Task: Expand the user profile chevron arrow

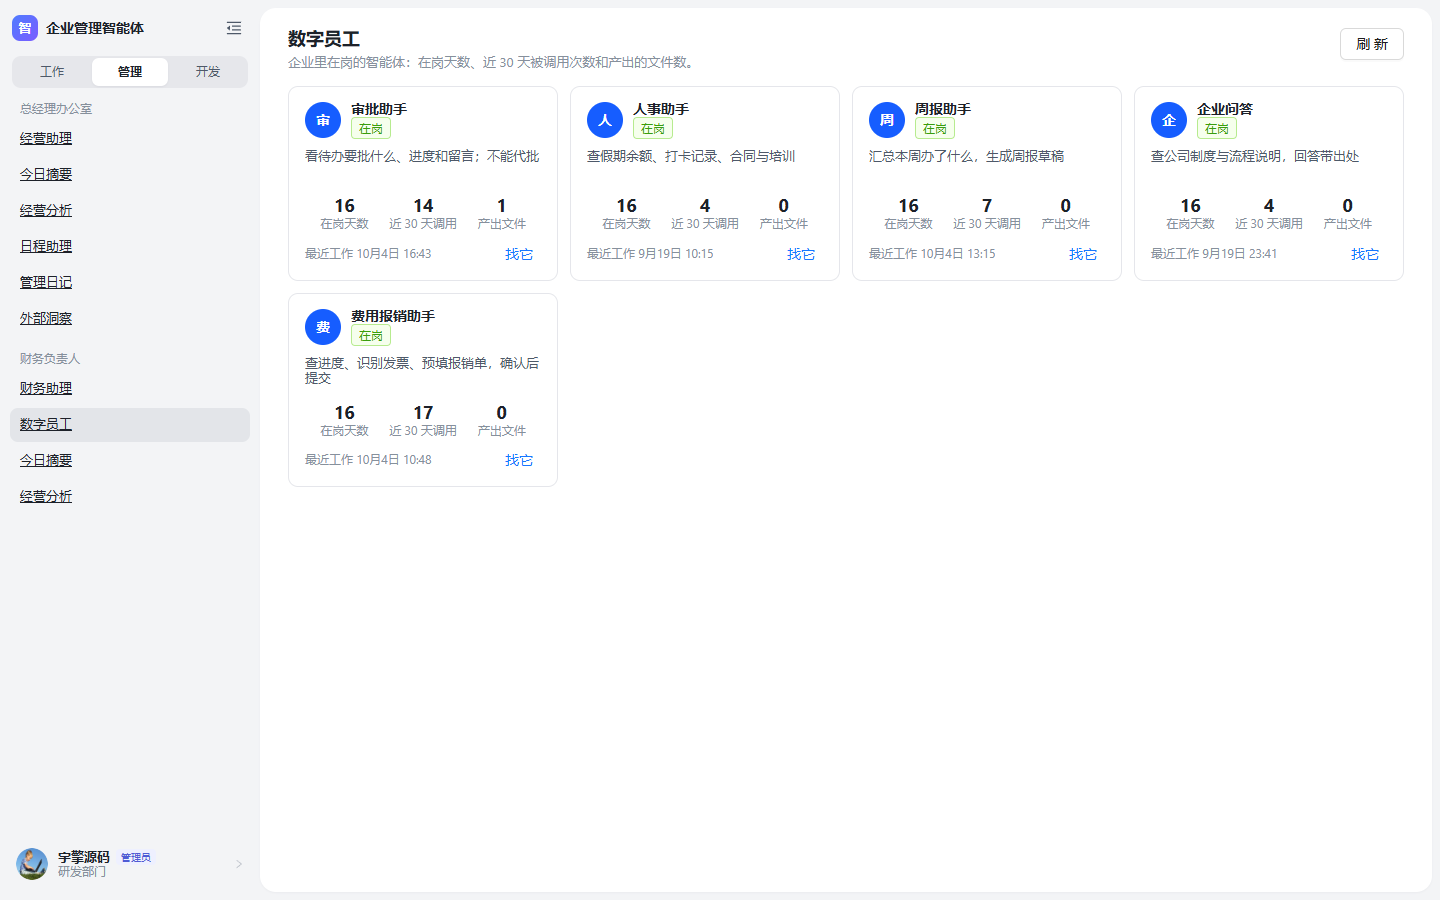Action: [239, 864]
